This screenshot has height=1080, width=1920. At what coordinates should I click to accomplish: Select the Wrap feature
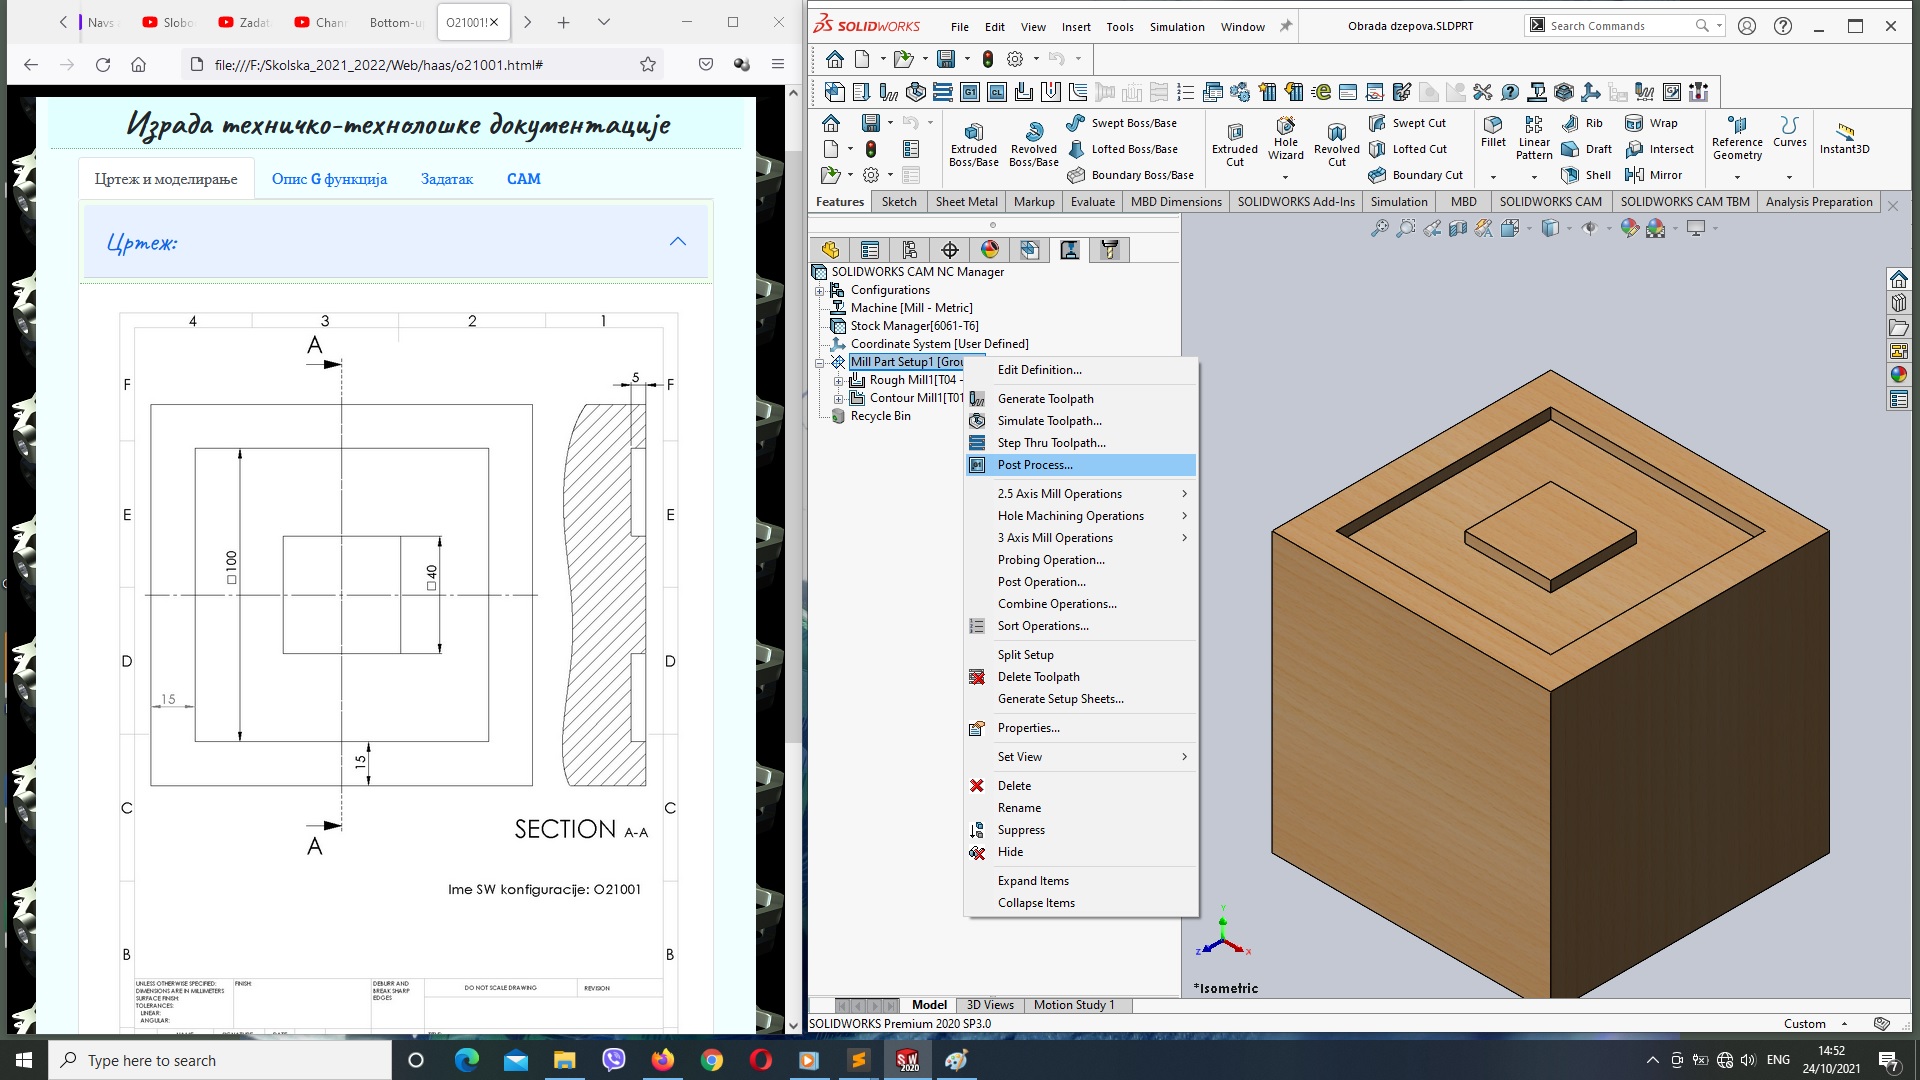point(1652,123)
